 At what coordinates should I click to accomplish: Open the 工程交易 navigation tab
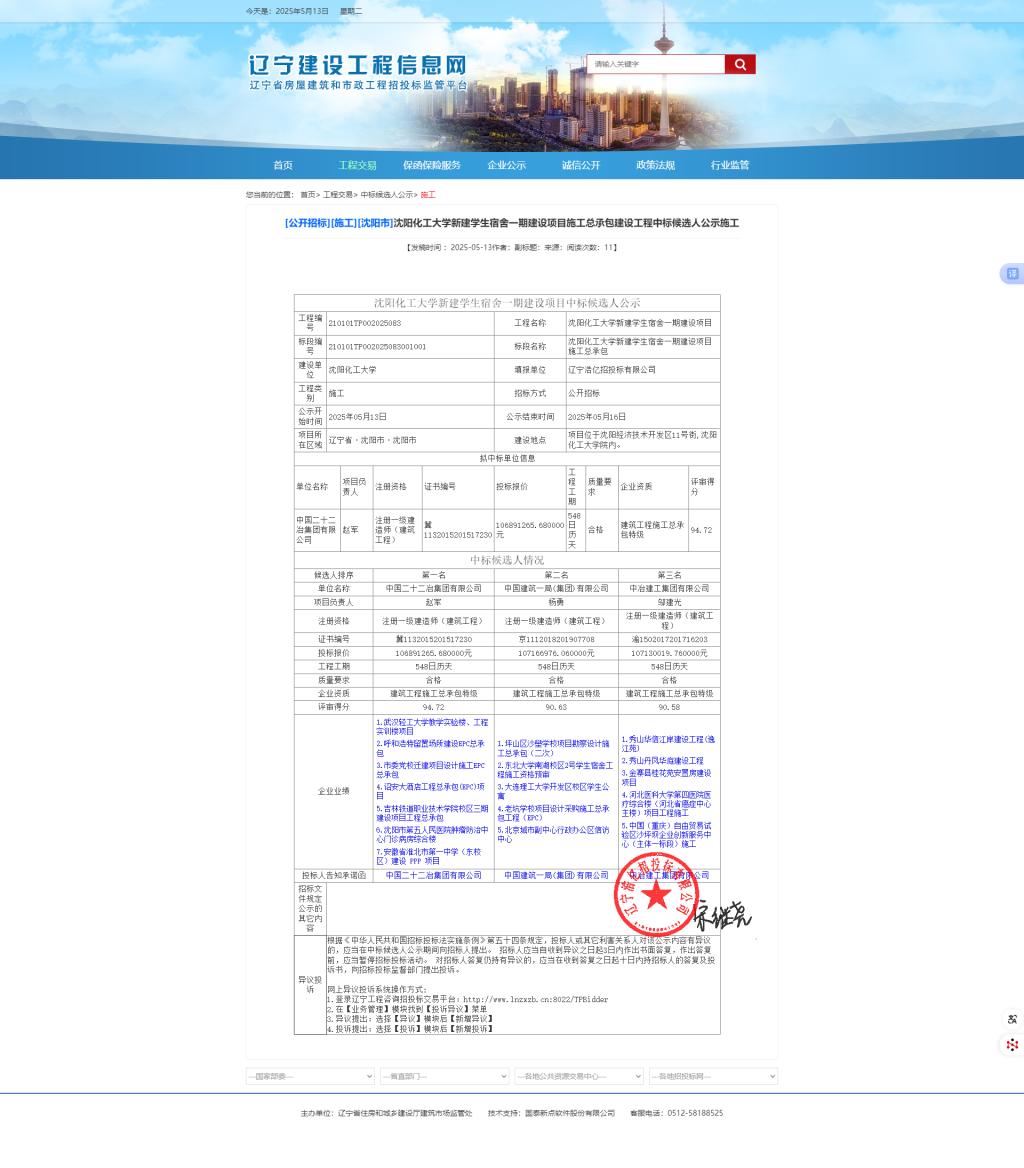pos(357,165)
